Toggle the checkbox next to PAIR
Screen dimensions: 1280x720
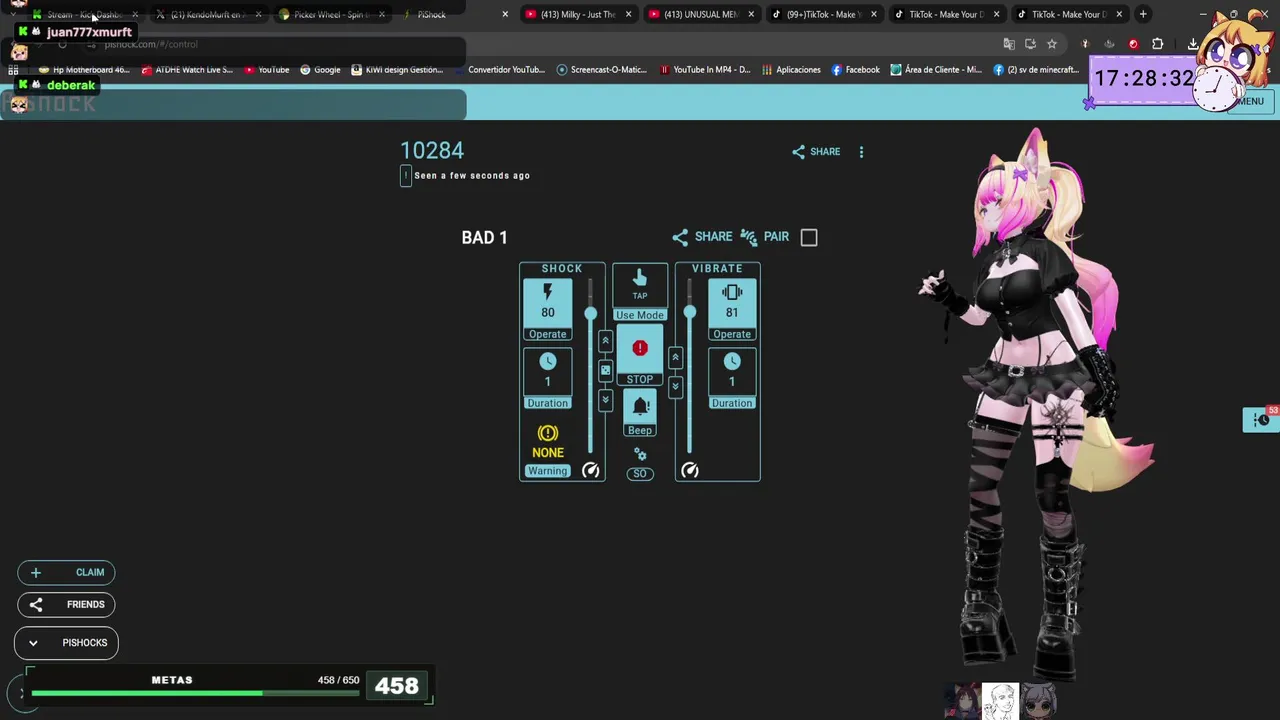[809, 237]
